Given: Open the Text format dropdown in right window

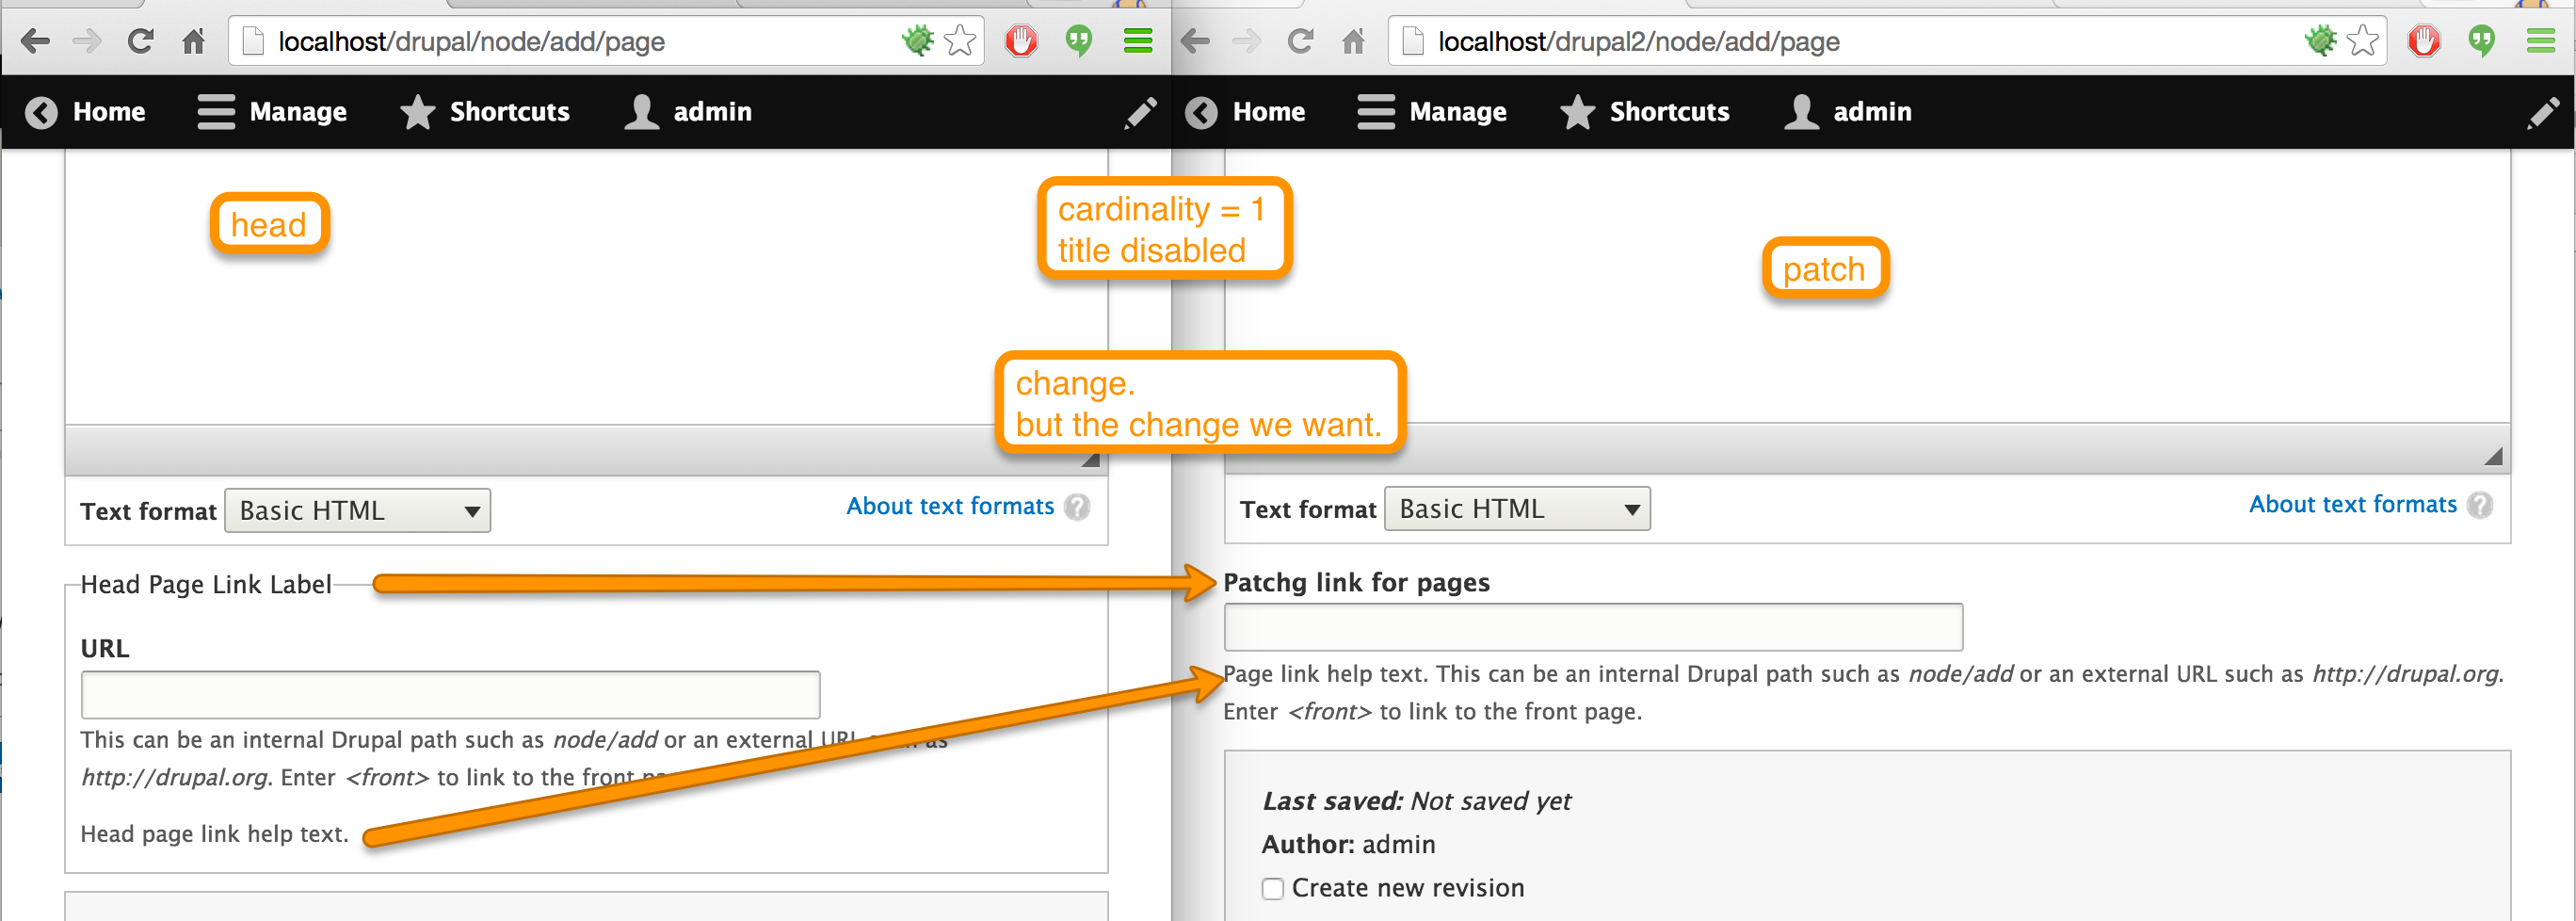Looking at the screenshot, I should (x=1517, y=508).
